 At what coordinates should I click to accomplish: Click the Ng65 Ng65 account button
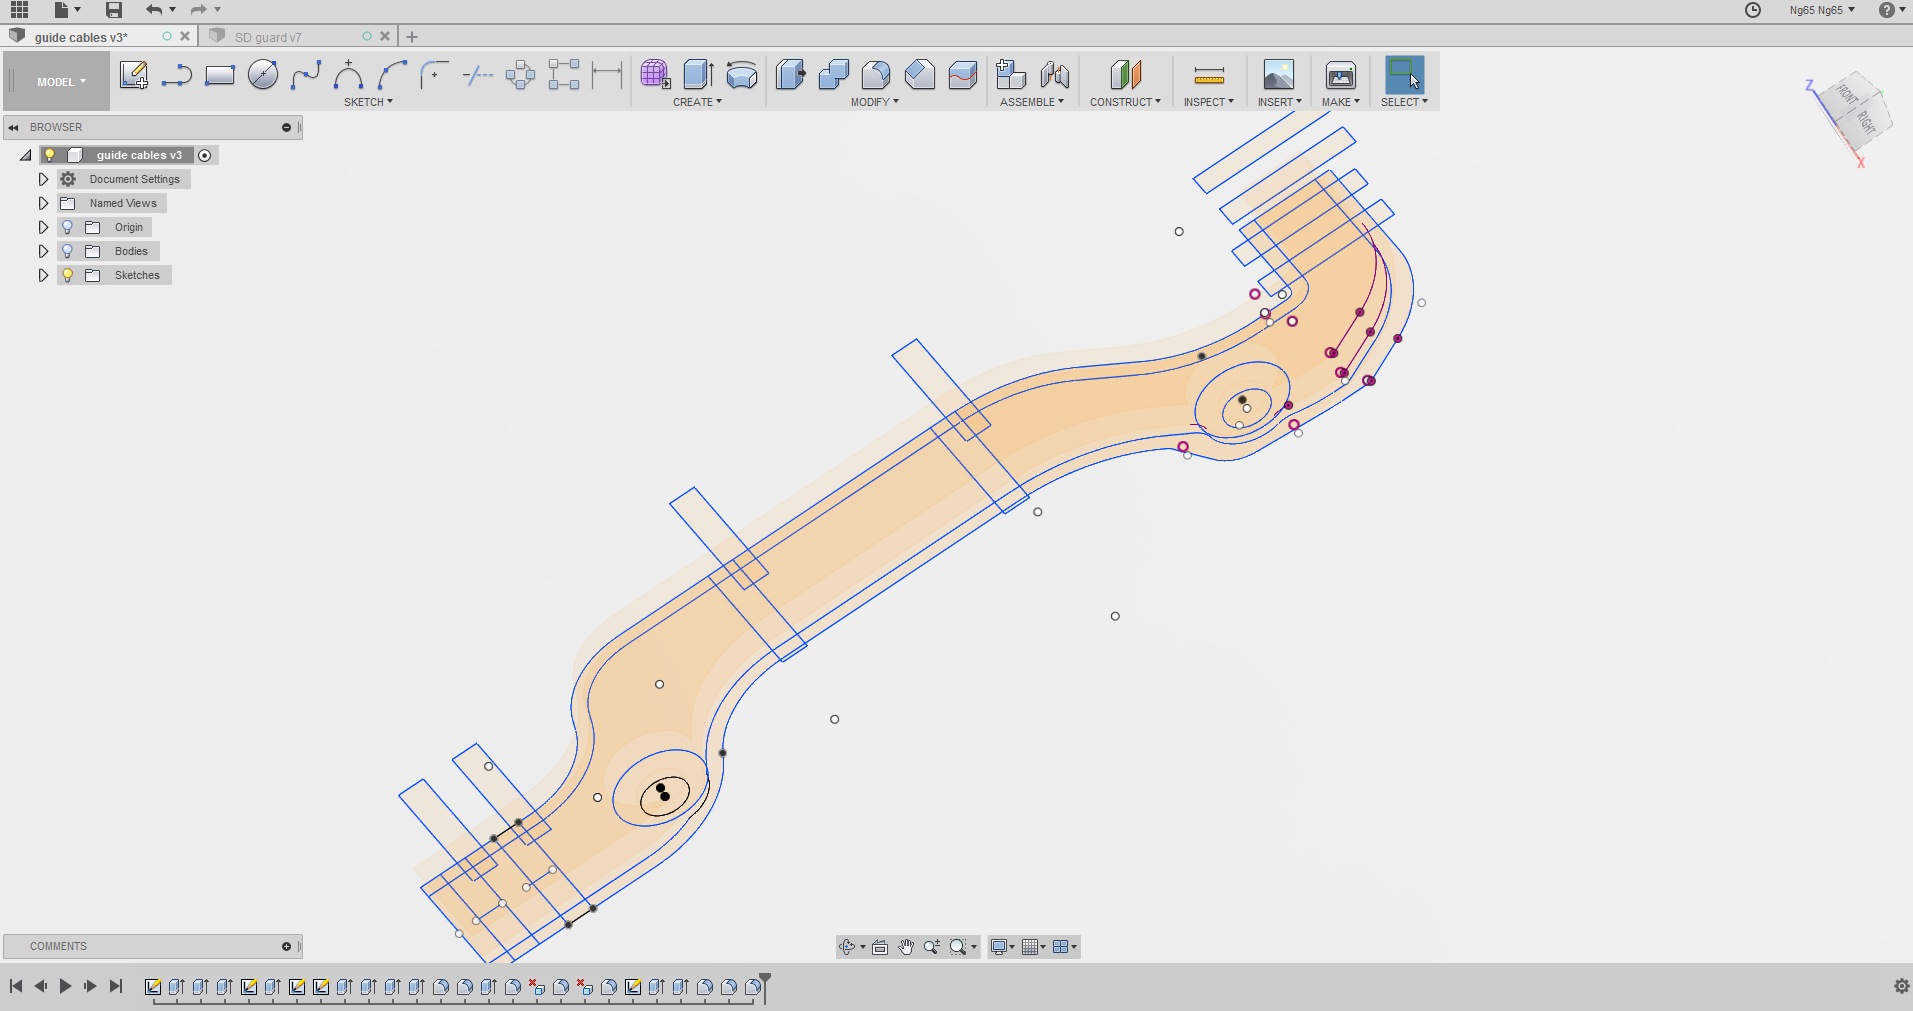(x=1821, y=10)
